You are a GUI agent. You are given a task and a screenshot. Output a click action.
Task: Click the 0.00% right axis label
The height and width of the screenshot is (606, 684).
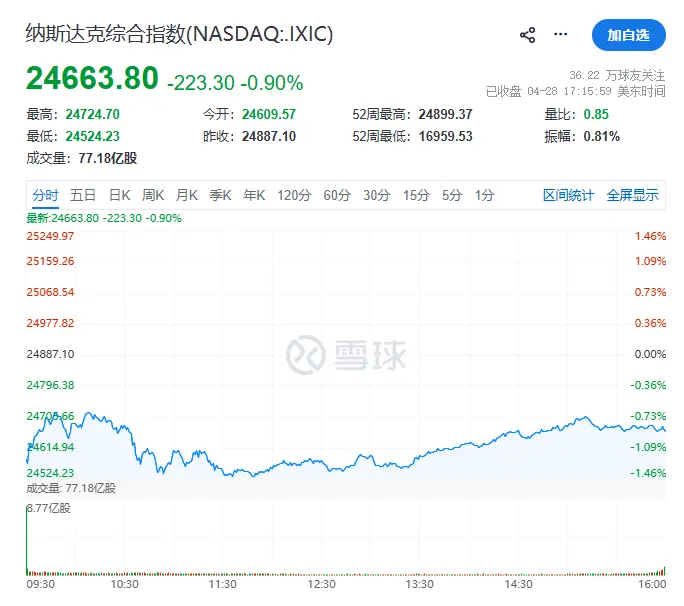pyautogui.click(x=650, y=354)
